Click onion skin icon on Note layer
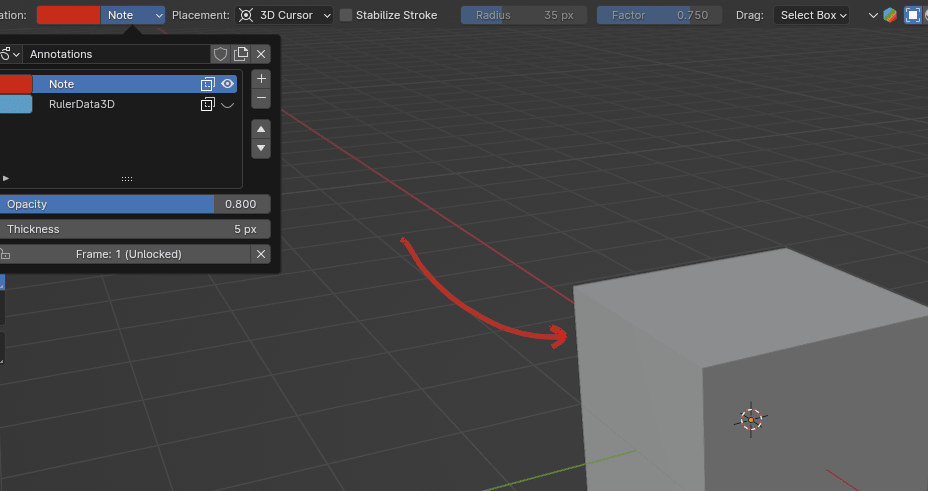Viewport: 928px width, 491px height. point(208,84)
